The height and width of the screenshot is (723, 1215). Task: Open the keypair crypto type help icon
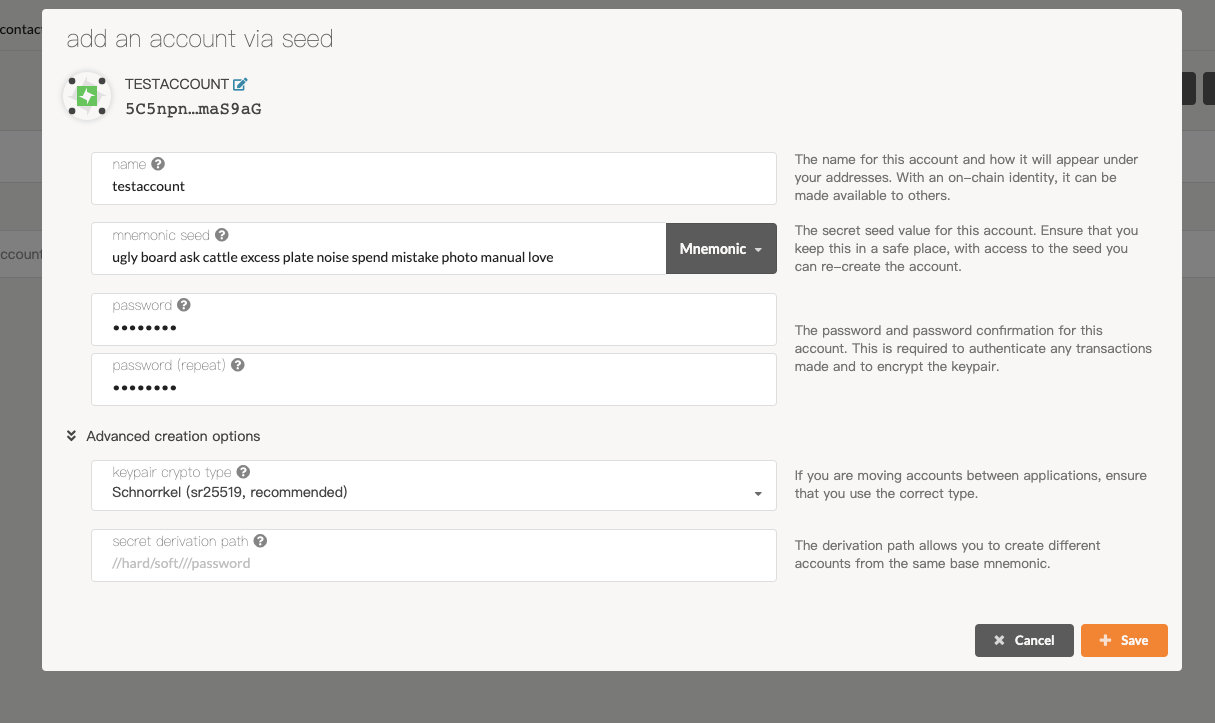[243, 472]
